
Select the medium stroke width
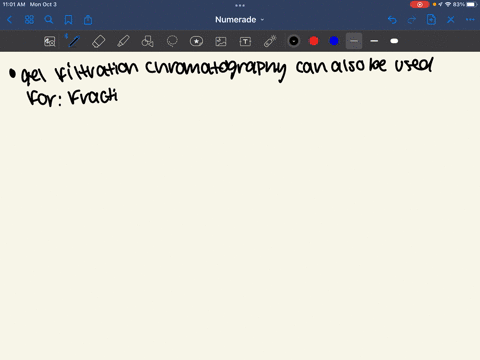click(374, 41)
